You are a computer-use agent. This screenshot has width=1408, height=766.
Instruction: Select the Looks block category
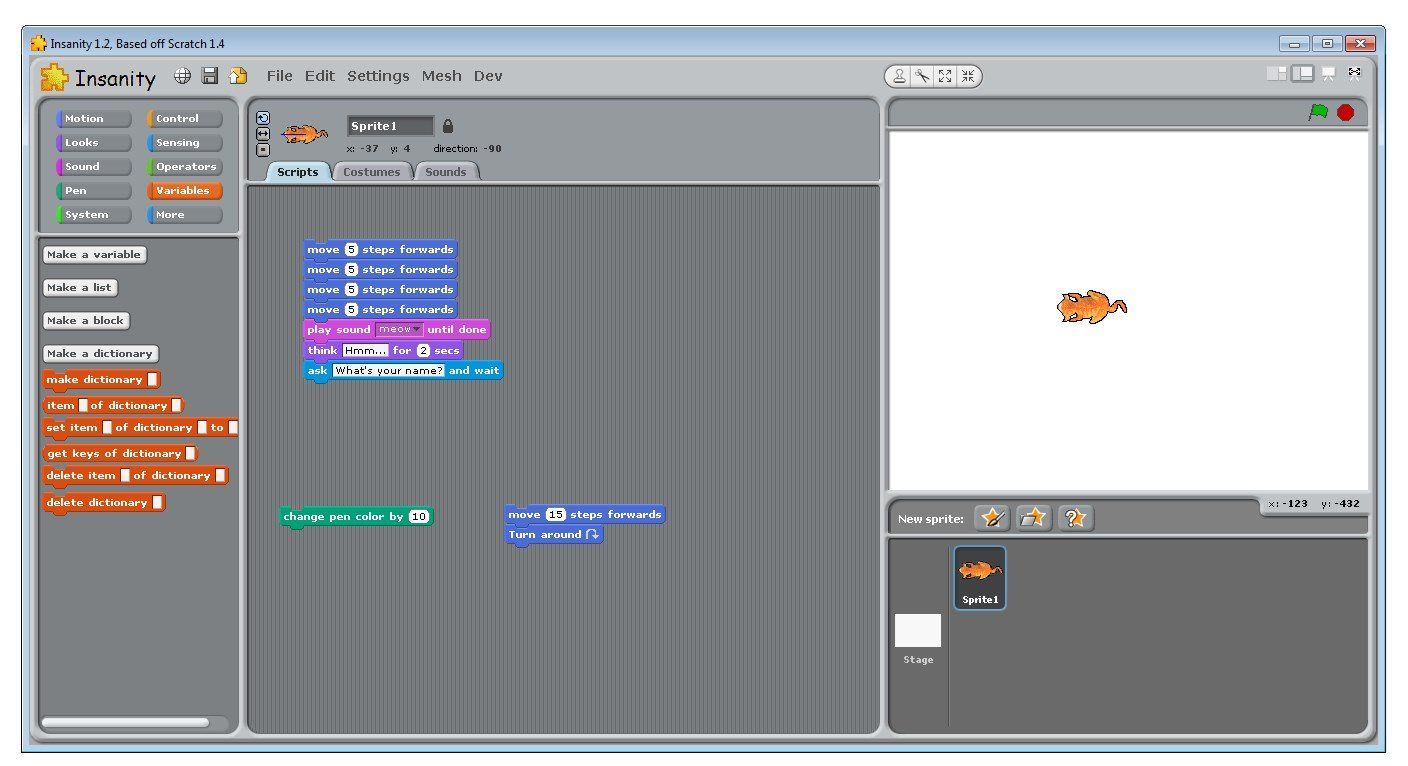[x=94, y=142]
